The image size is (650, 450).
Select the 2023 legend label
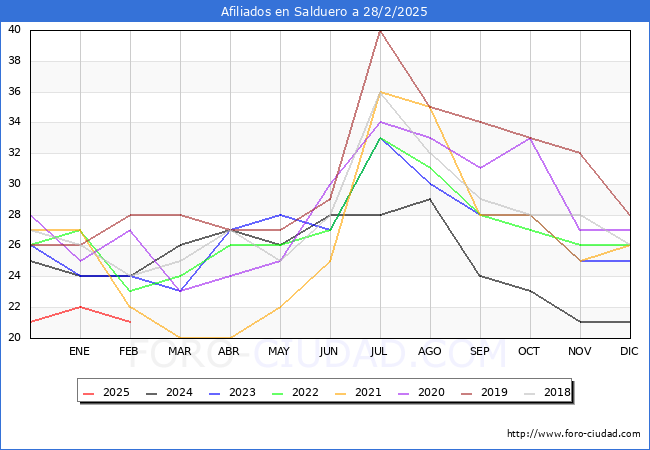pyautogui.click(x=242, y=392)
